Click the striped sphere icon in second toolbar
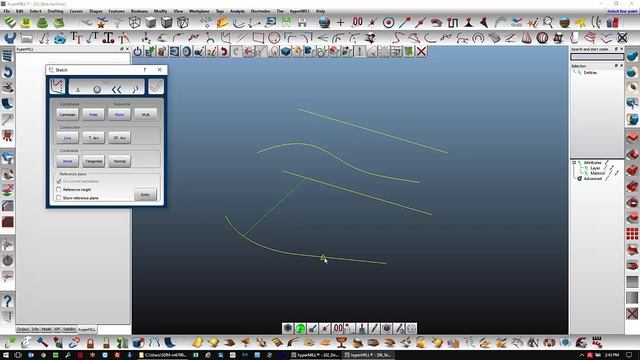 tap(542, 38)
